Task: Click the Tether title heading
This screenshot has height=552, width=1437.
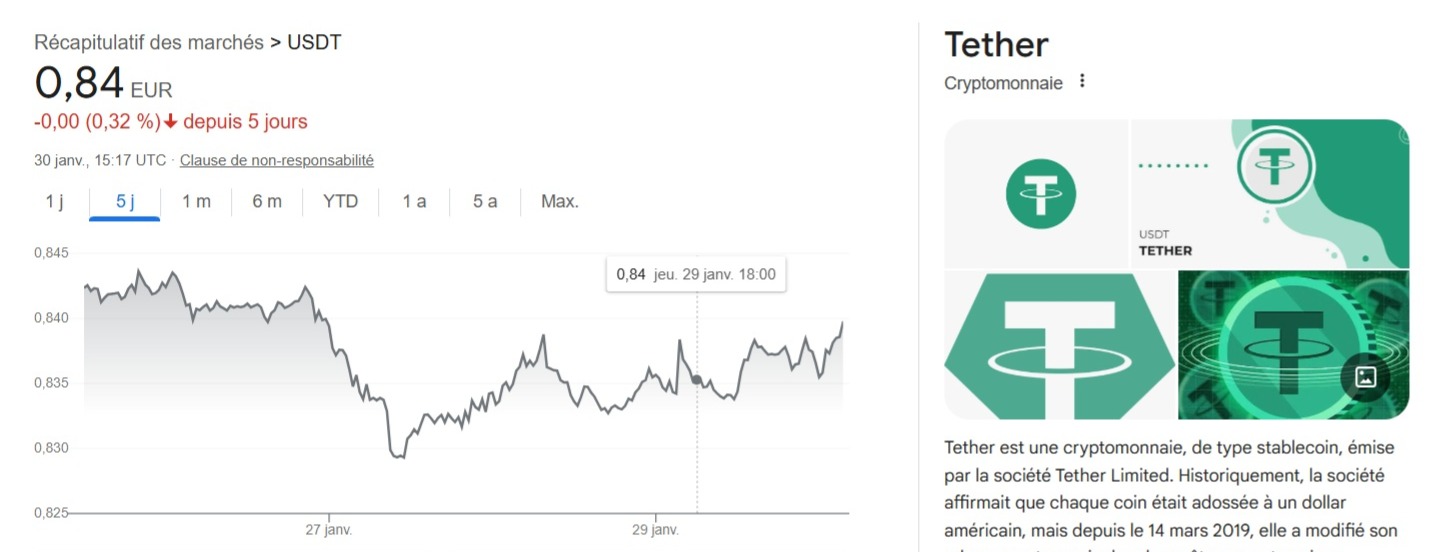Action: pyautogui.click(x=996, y=44)
